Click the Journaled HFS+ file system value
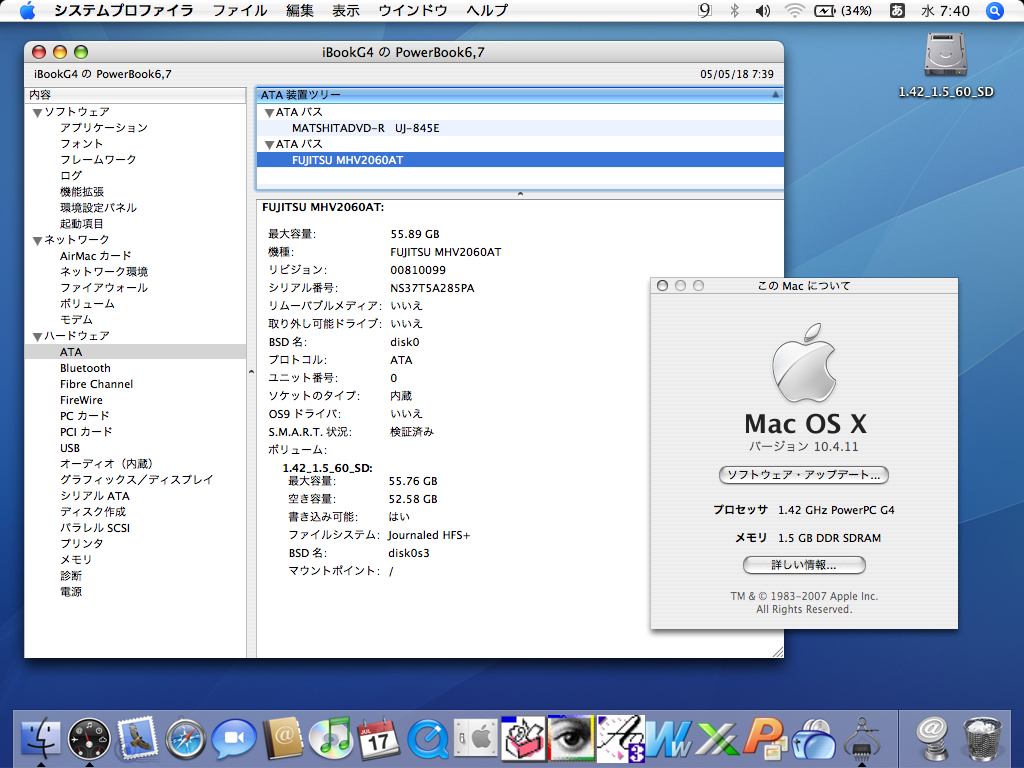This screenshot has width=1024, height=768. (429, 535)
